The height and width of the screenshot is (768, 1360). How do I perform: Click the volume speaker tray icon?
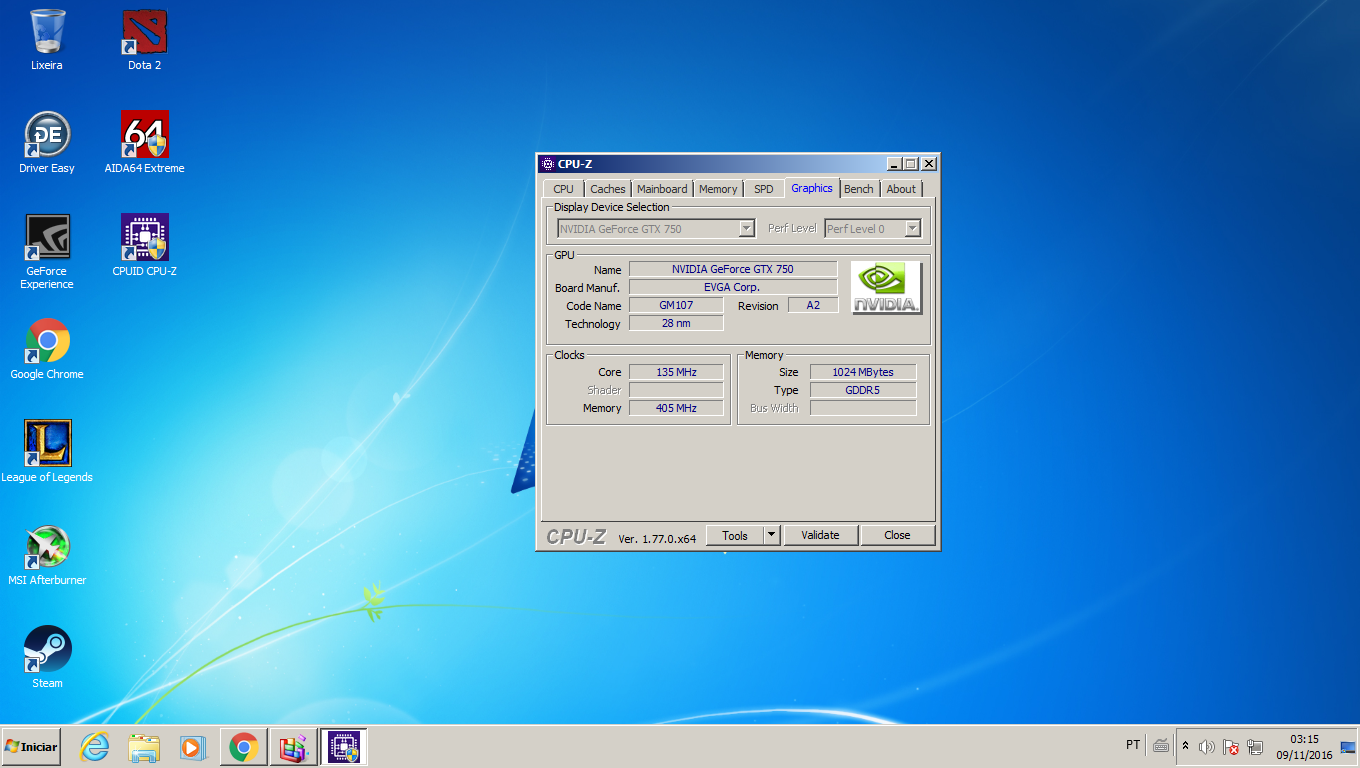pos(1206,747)
